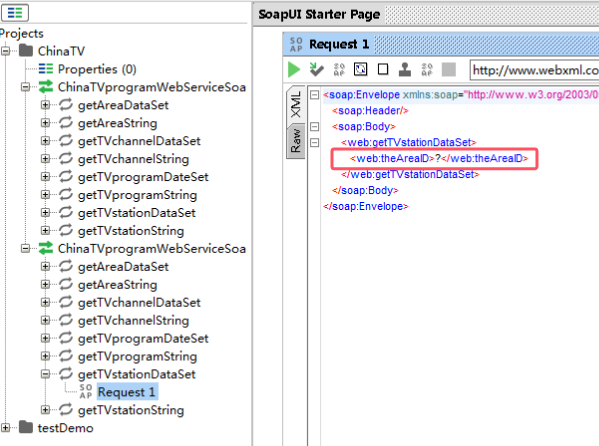Click the recreate request icon with blue arrows

click(x=361, y=69)
